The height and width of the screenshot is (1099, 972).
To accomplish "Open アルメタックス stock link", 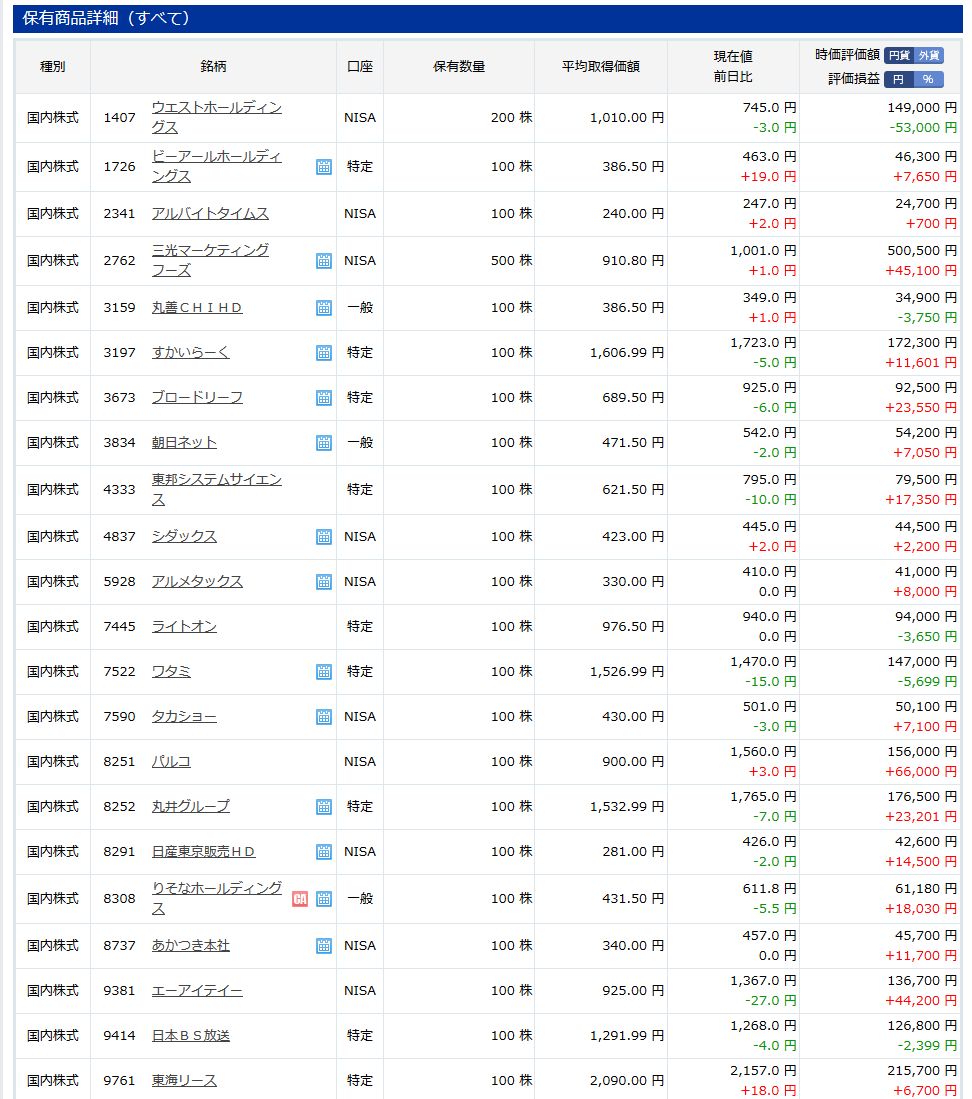I will pos(197,582).
